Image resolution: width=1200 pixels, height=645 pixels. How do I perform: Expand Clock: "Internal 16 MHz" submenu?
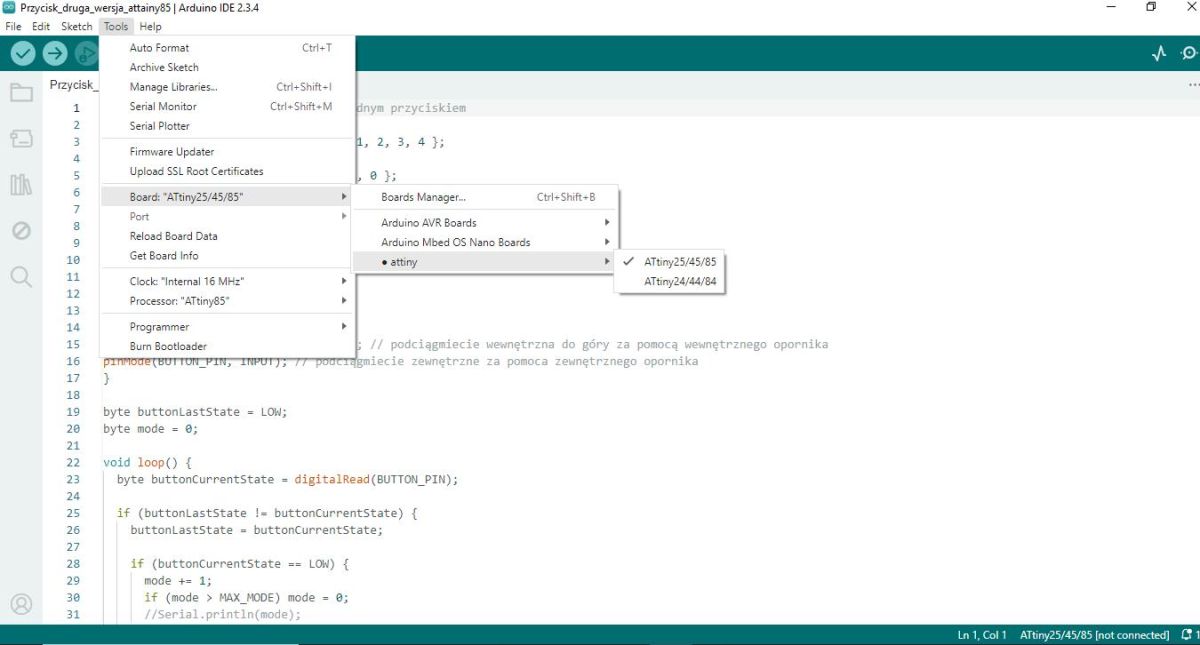pyautogui.click(x=227, y=281)
